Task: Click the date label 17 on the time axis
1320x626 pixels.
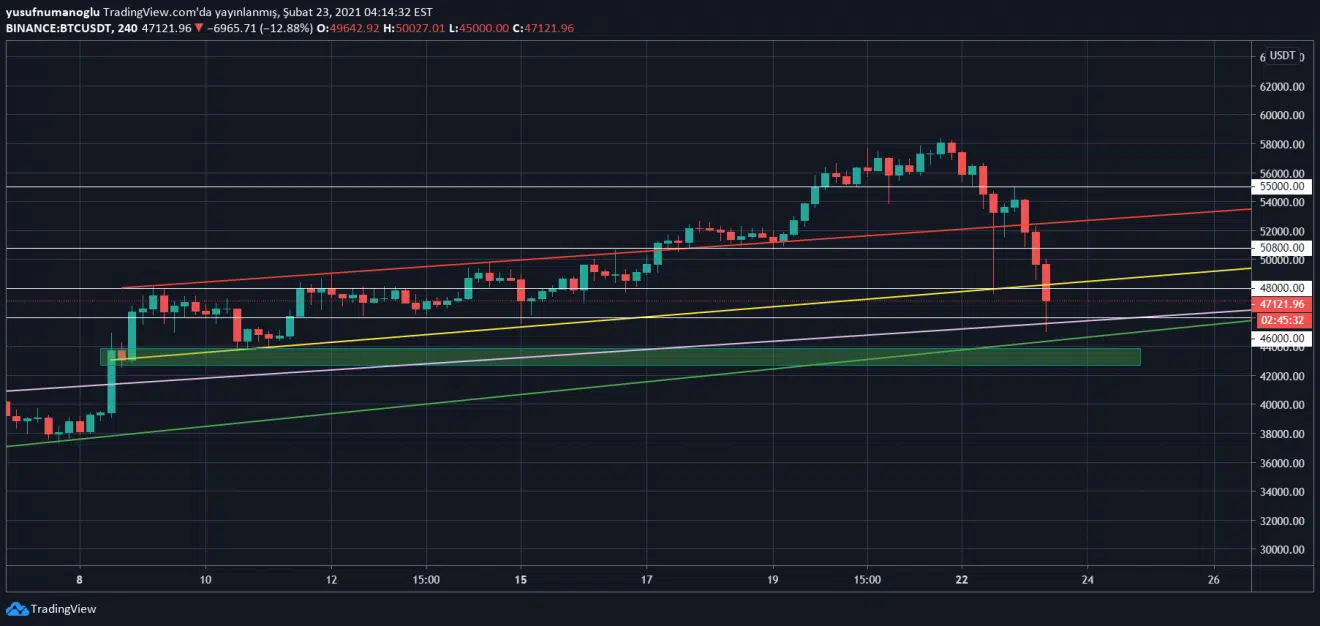Action: [x=647, y=579]
